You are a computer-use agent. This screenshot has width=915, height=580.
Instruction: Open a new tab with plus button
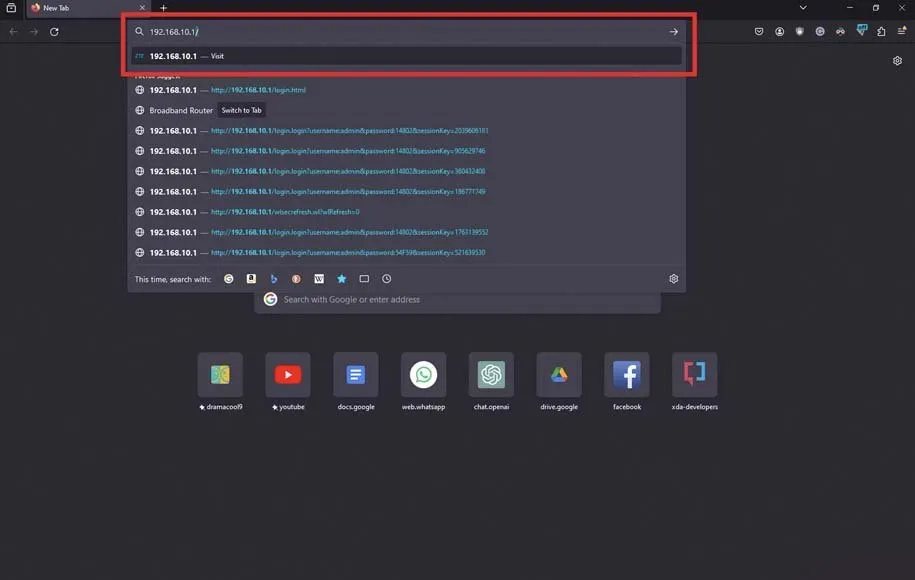(x=164, y=8)
